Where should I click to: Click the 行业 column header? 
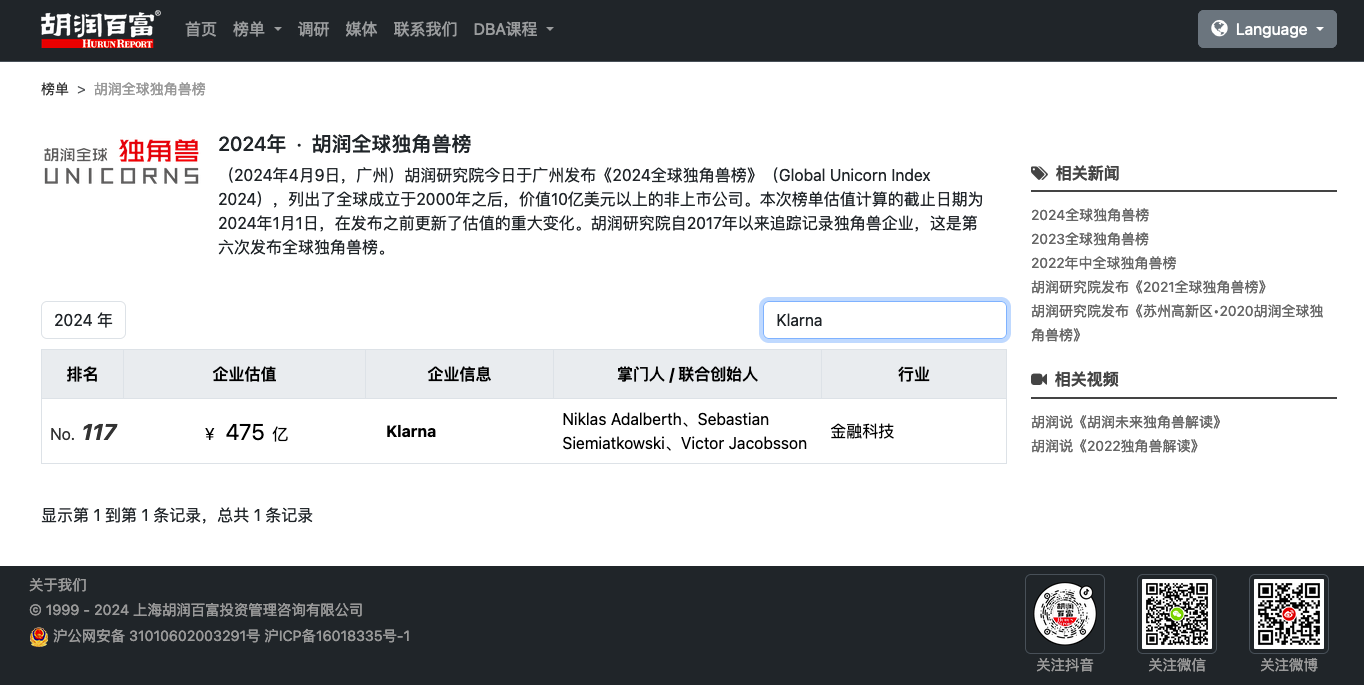pyautogui.click(x=914, y=374)
